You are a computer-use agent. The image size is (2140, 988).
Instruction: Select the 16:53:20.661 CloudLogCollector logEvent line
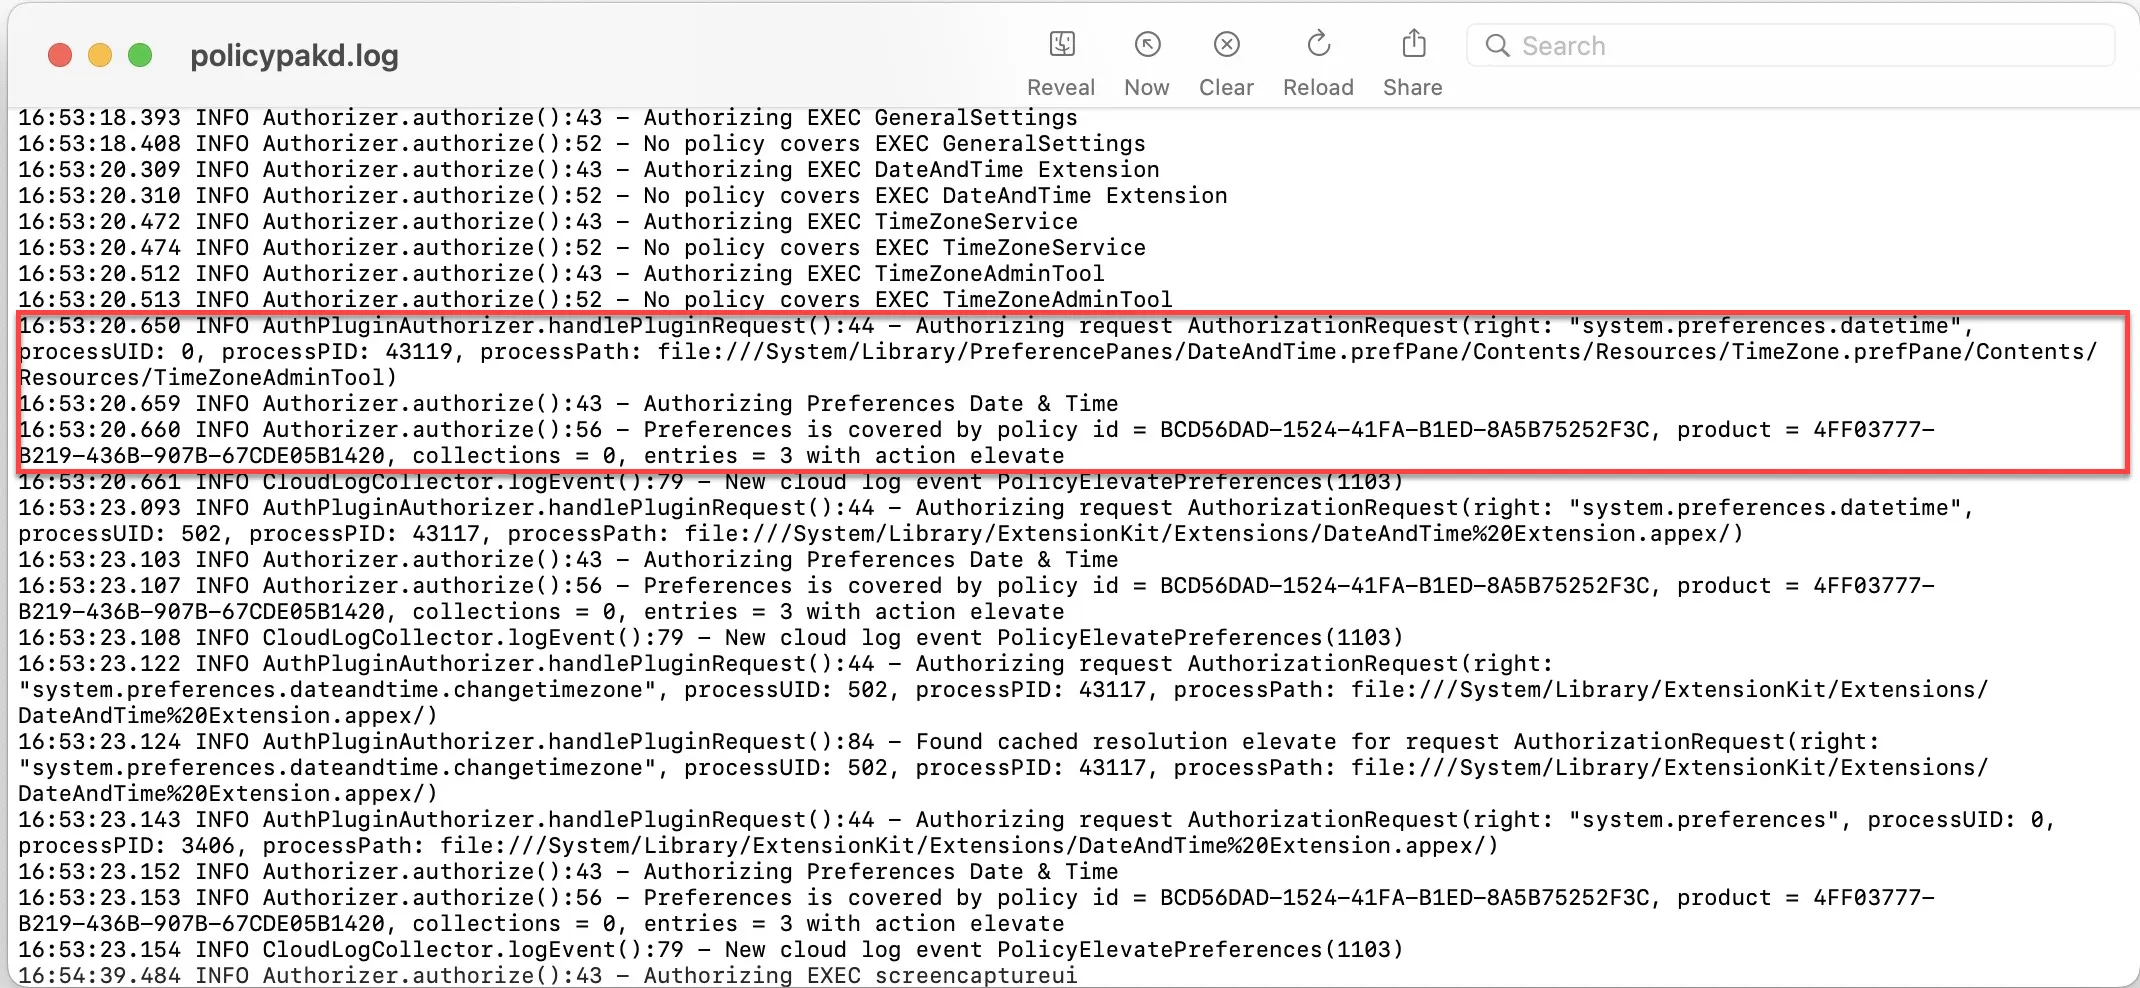(710, 483)
